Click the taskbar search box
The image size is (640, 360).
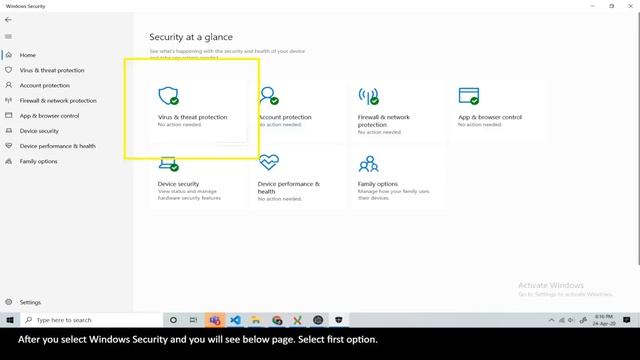pyautogui.click(x=91, y=320)
